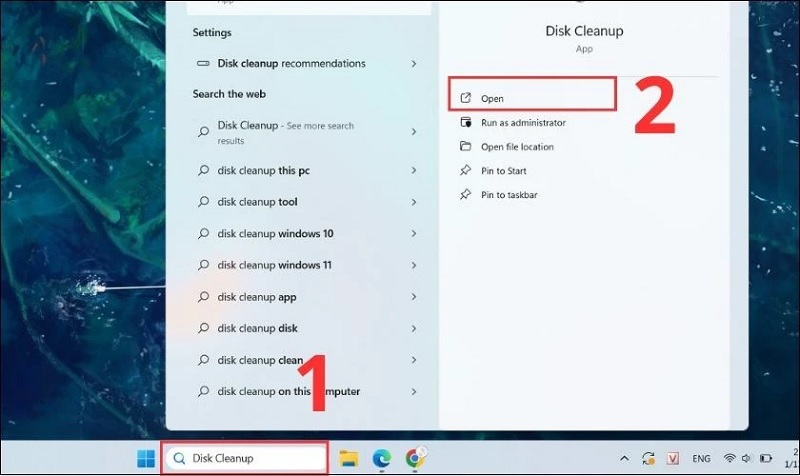800x476 pixels.
Task: Pin Disk Cleanup to Start
Action: click(x=504, y=171)
